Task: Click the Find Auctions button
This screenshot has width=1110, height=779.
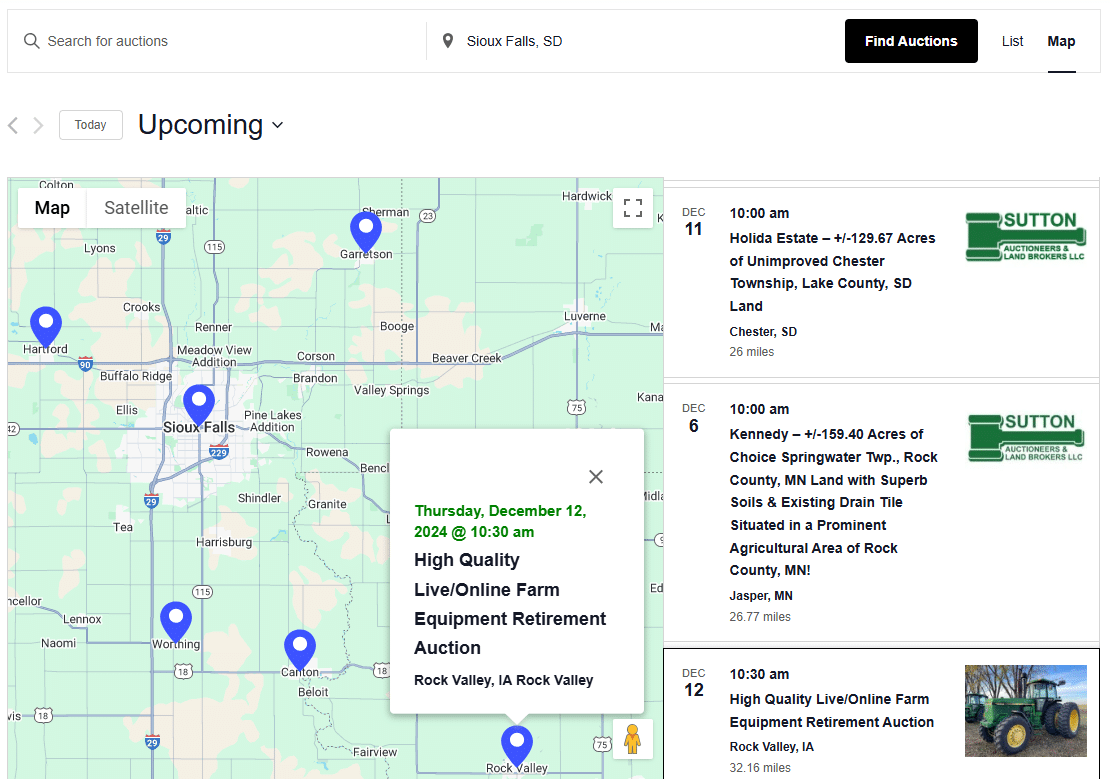Action: (x=910, y=41)
